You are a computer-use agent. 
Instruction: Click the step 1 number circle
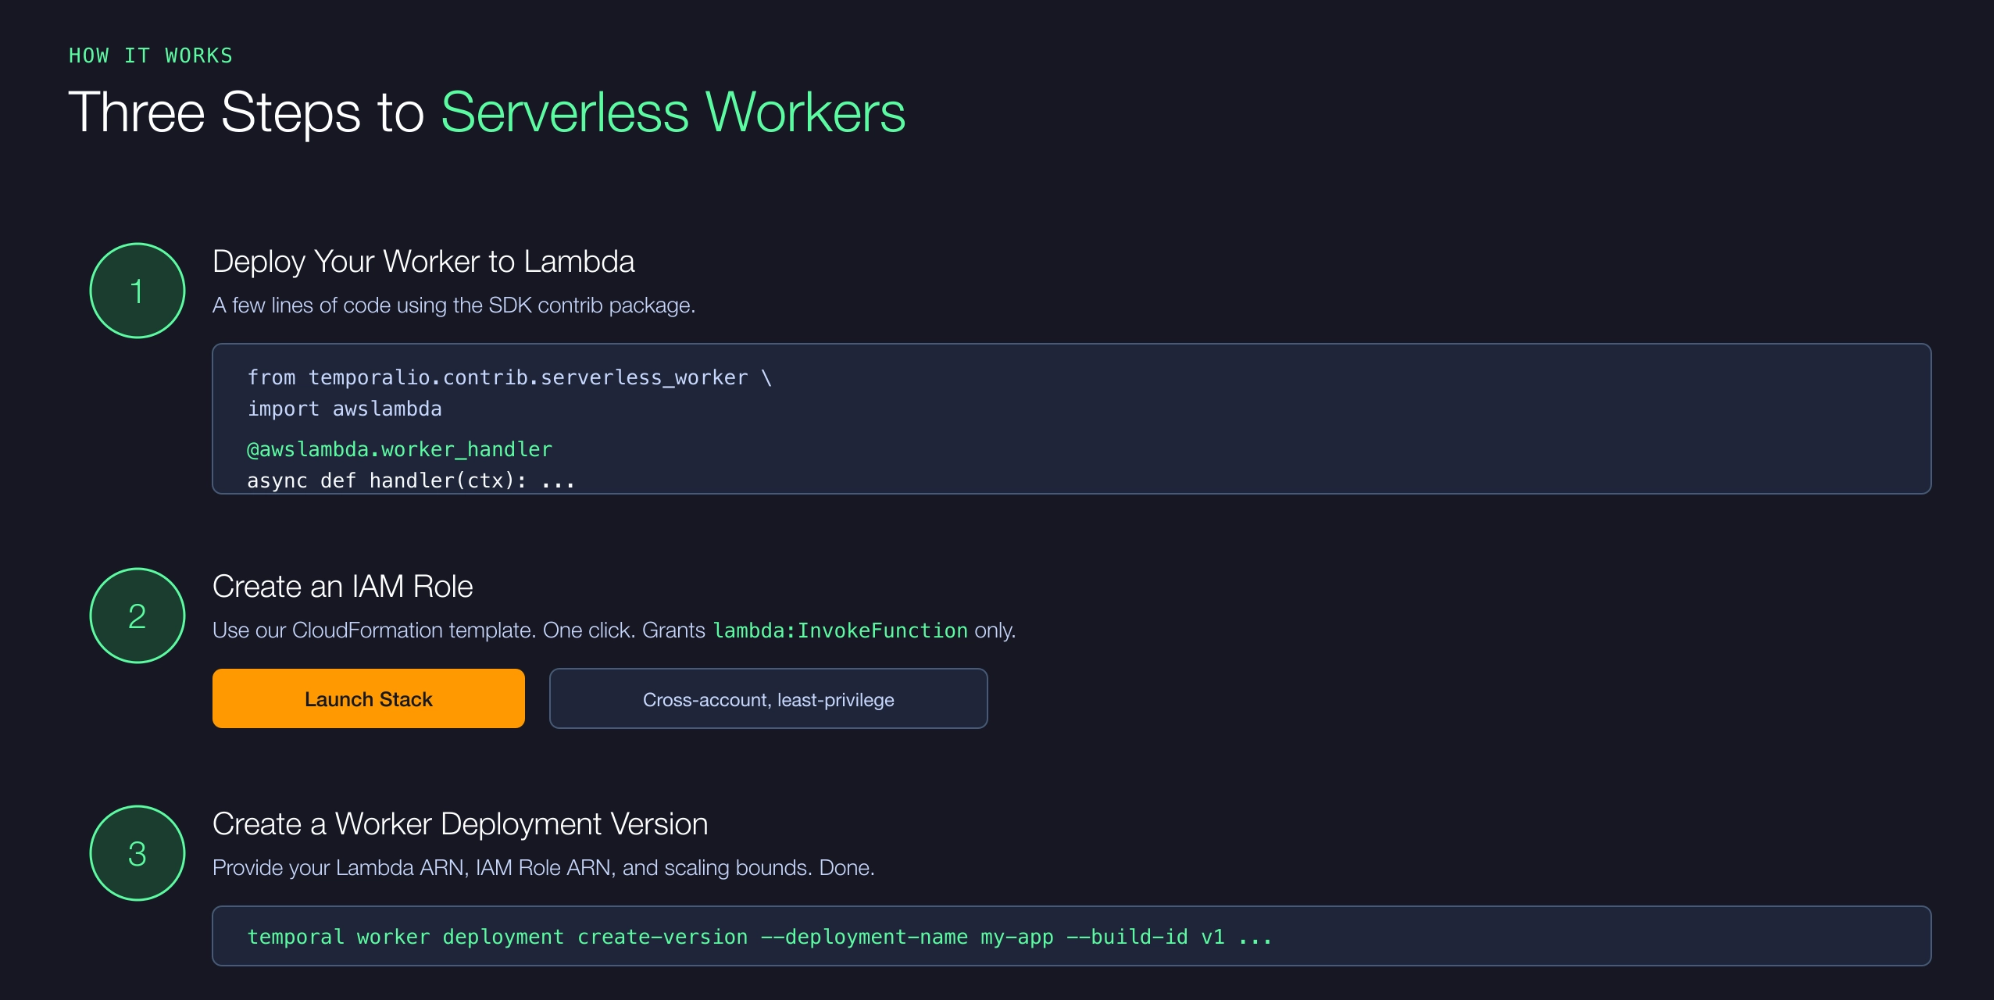click(137, 291)
